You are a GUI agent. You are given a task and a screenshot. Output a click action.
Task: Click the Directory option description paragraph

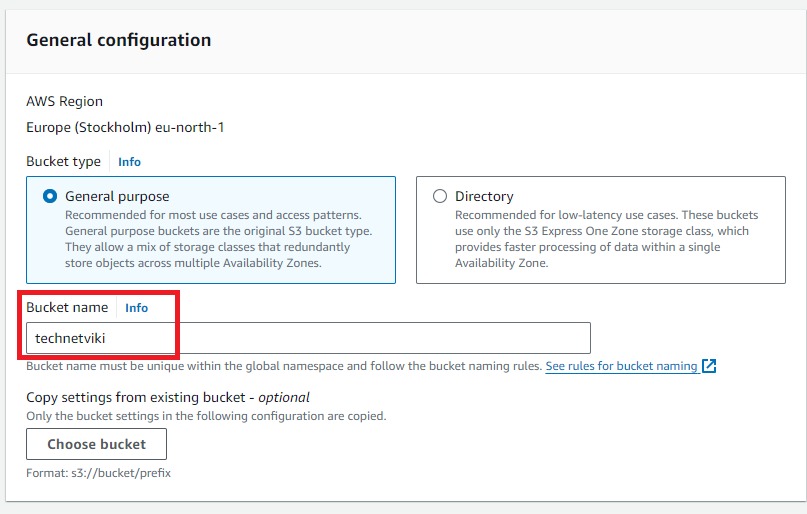pos(606,239)
